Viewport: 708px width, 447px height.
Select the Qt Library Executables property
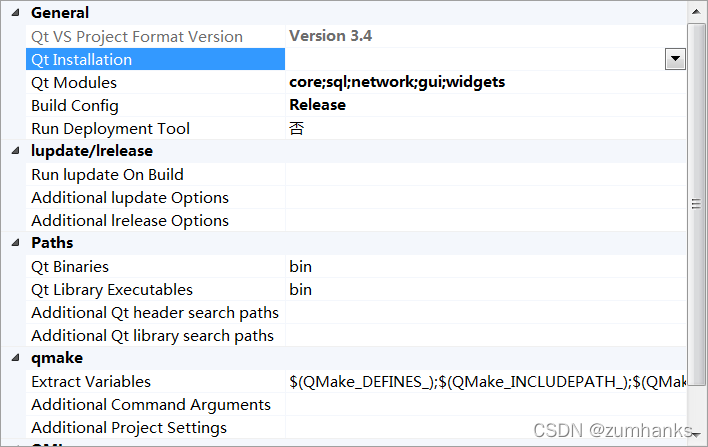point(155,289)
